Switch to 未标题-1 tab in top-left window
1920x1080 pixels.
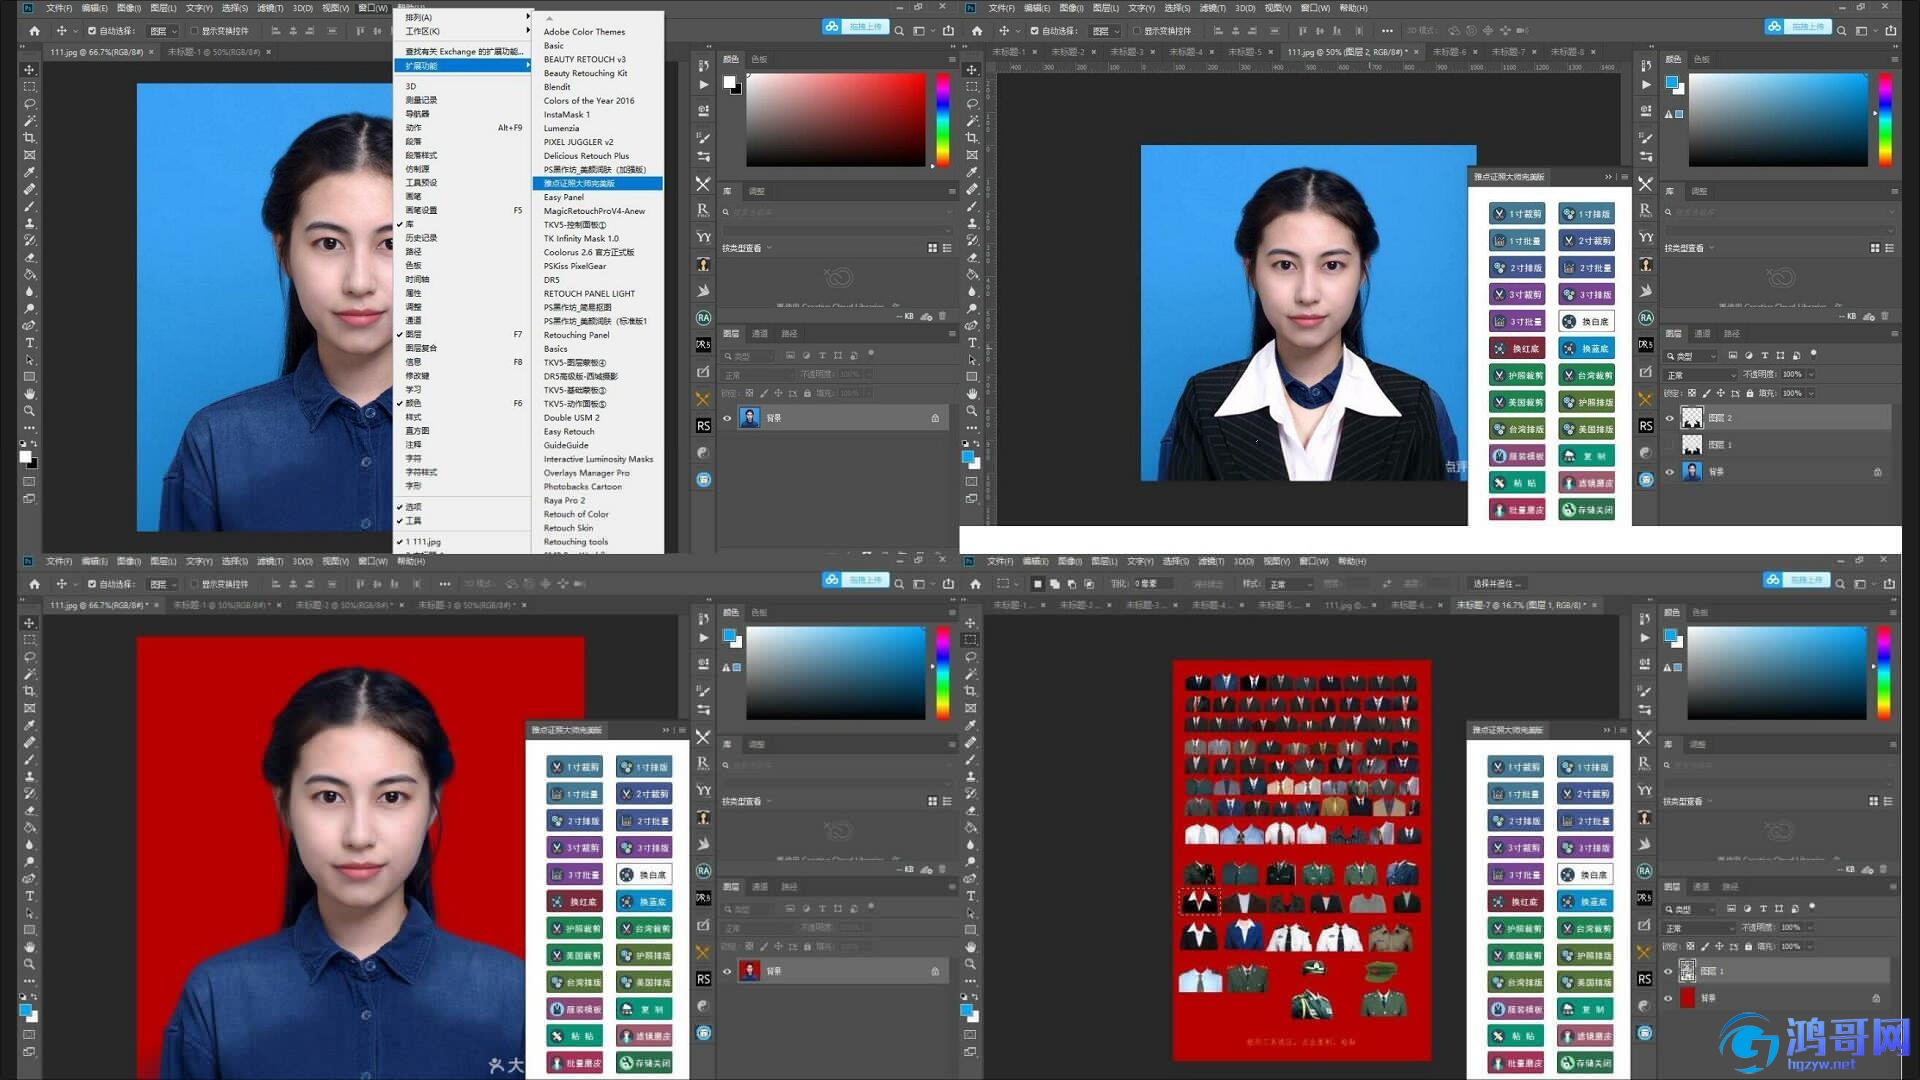coord(213,52)
